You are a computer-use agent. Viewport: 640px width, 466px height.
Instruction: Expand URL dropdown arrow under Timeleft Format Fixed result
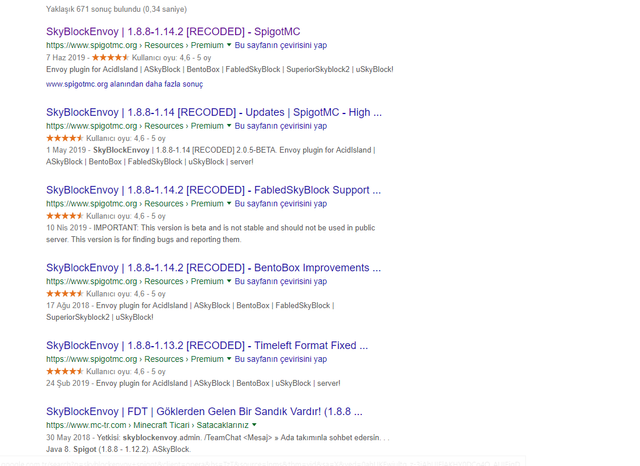(x=229, y=359)
